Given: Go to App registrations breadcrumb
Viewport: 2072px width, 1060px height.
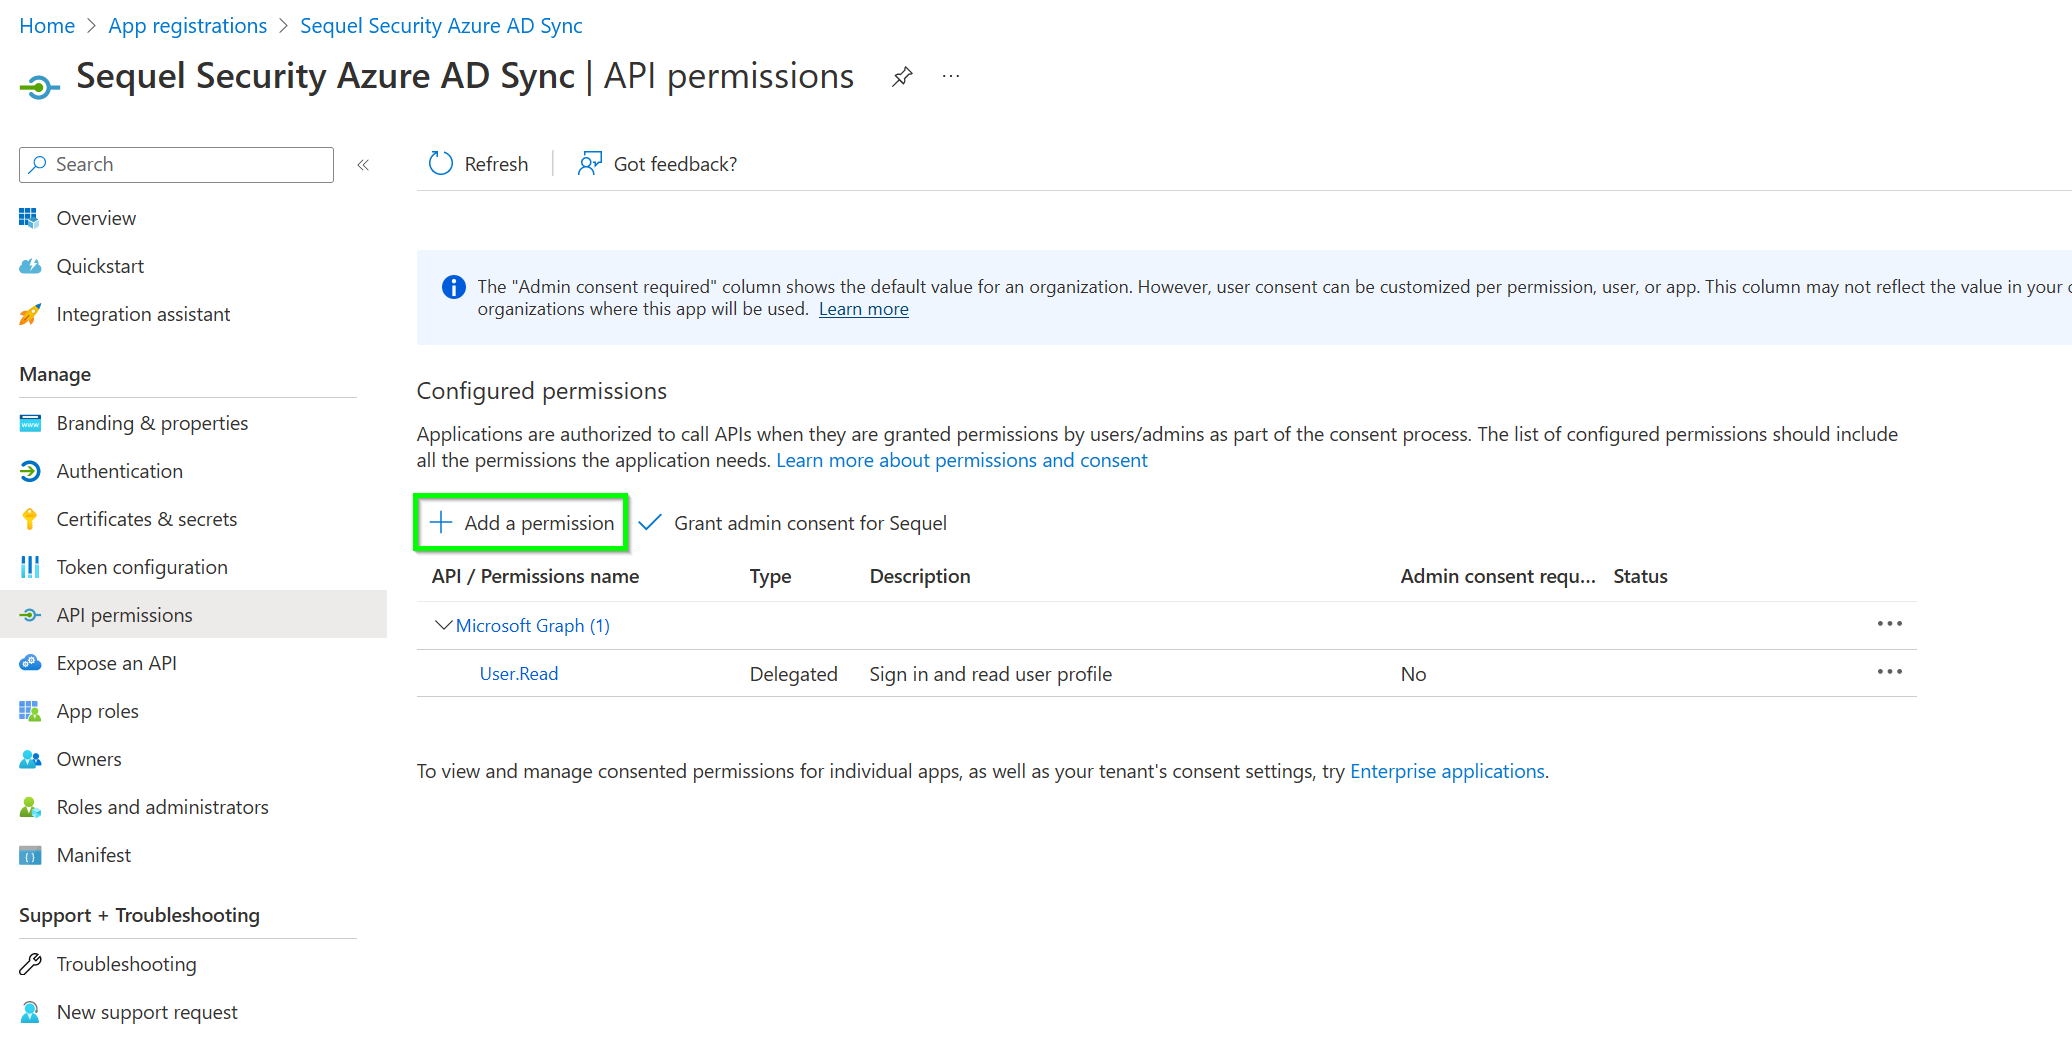Looking at the screenshot, I should (x=187, y=26).
